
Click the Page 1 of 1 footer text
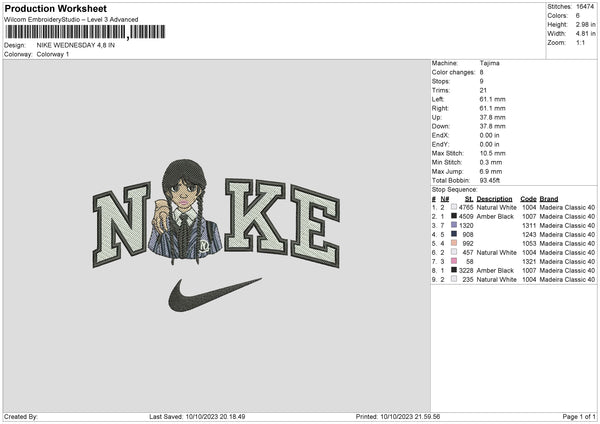click(579, 416)
